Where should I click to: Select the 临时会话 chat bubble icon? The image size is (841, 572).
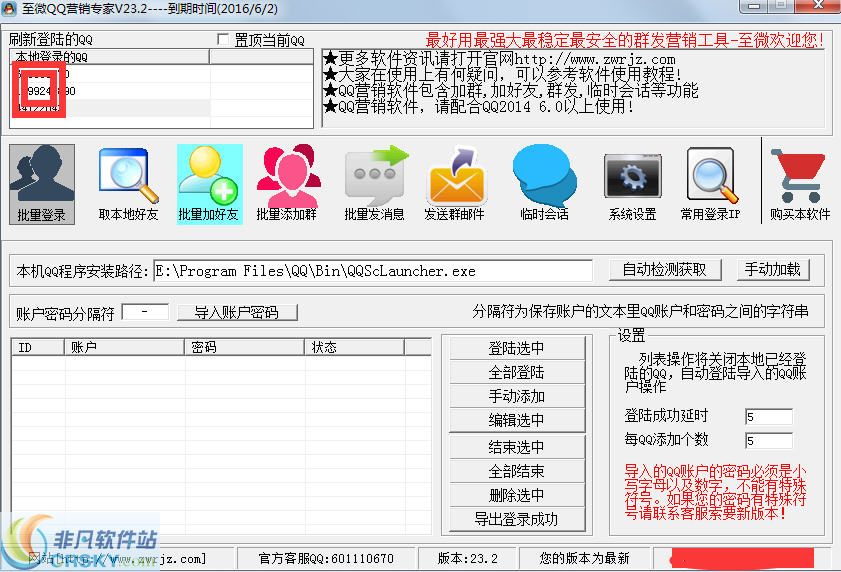(x=544, y=184)
